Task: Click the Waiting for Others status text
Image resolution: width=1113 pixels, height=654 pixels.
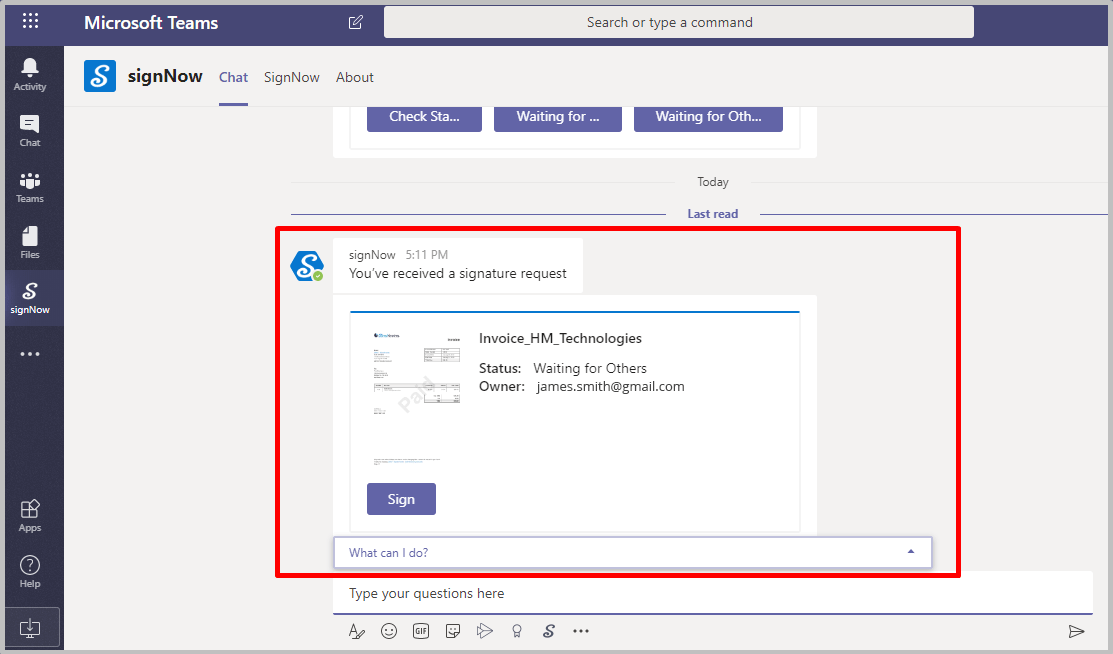Action: pos(590,369)
